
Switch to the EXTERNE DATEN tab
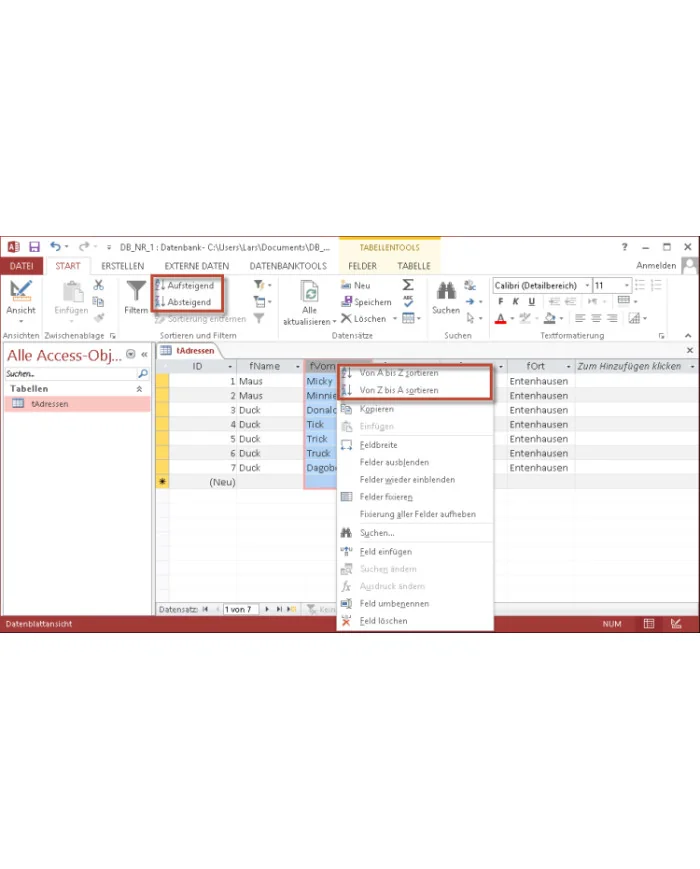coord(197,266)
